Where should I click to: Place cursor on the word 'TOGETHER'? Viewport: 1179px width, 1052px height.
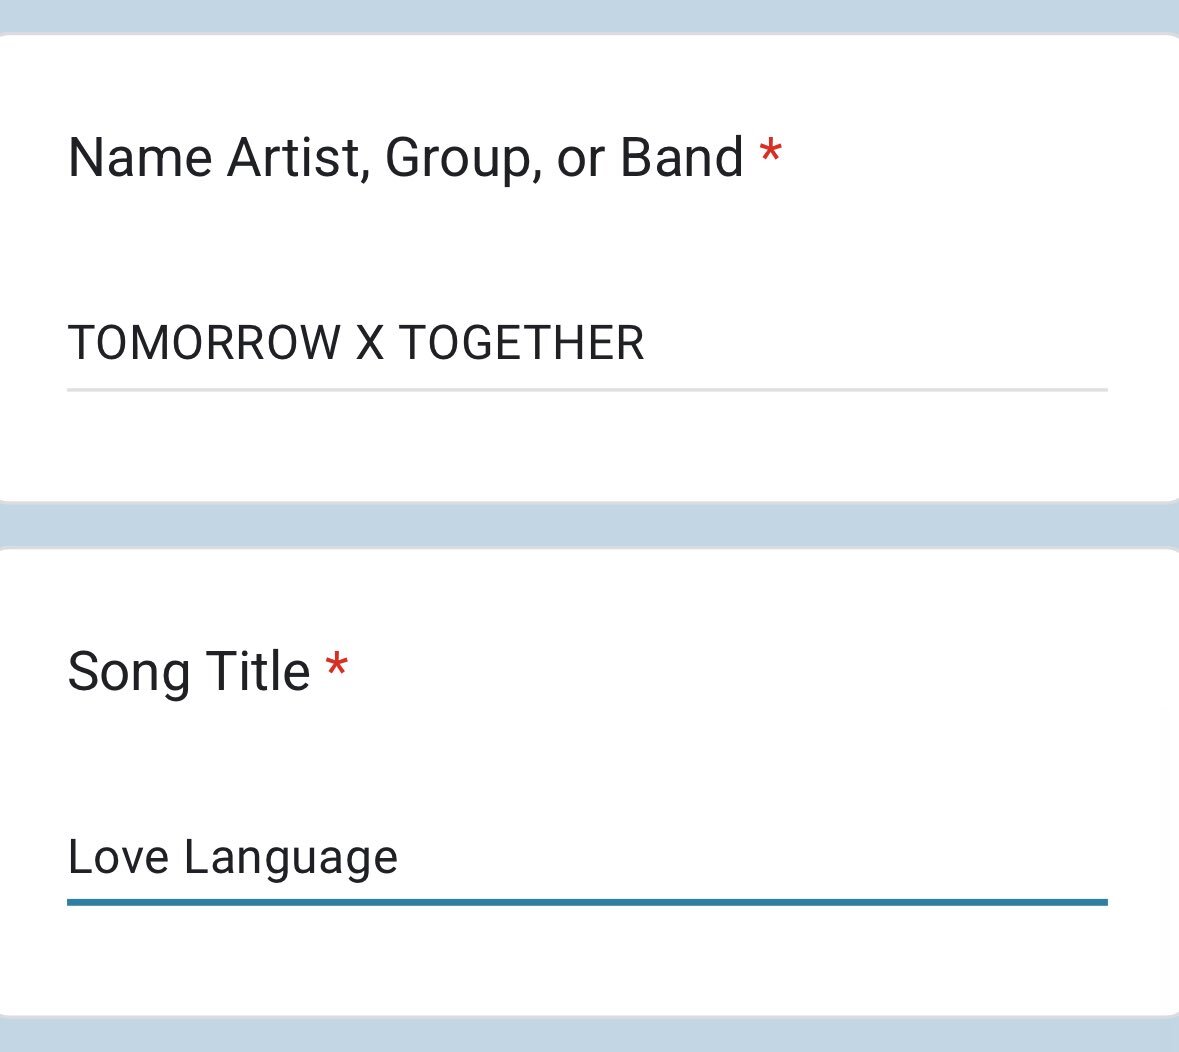(x=521, y=343)
